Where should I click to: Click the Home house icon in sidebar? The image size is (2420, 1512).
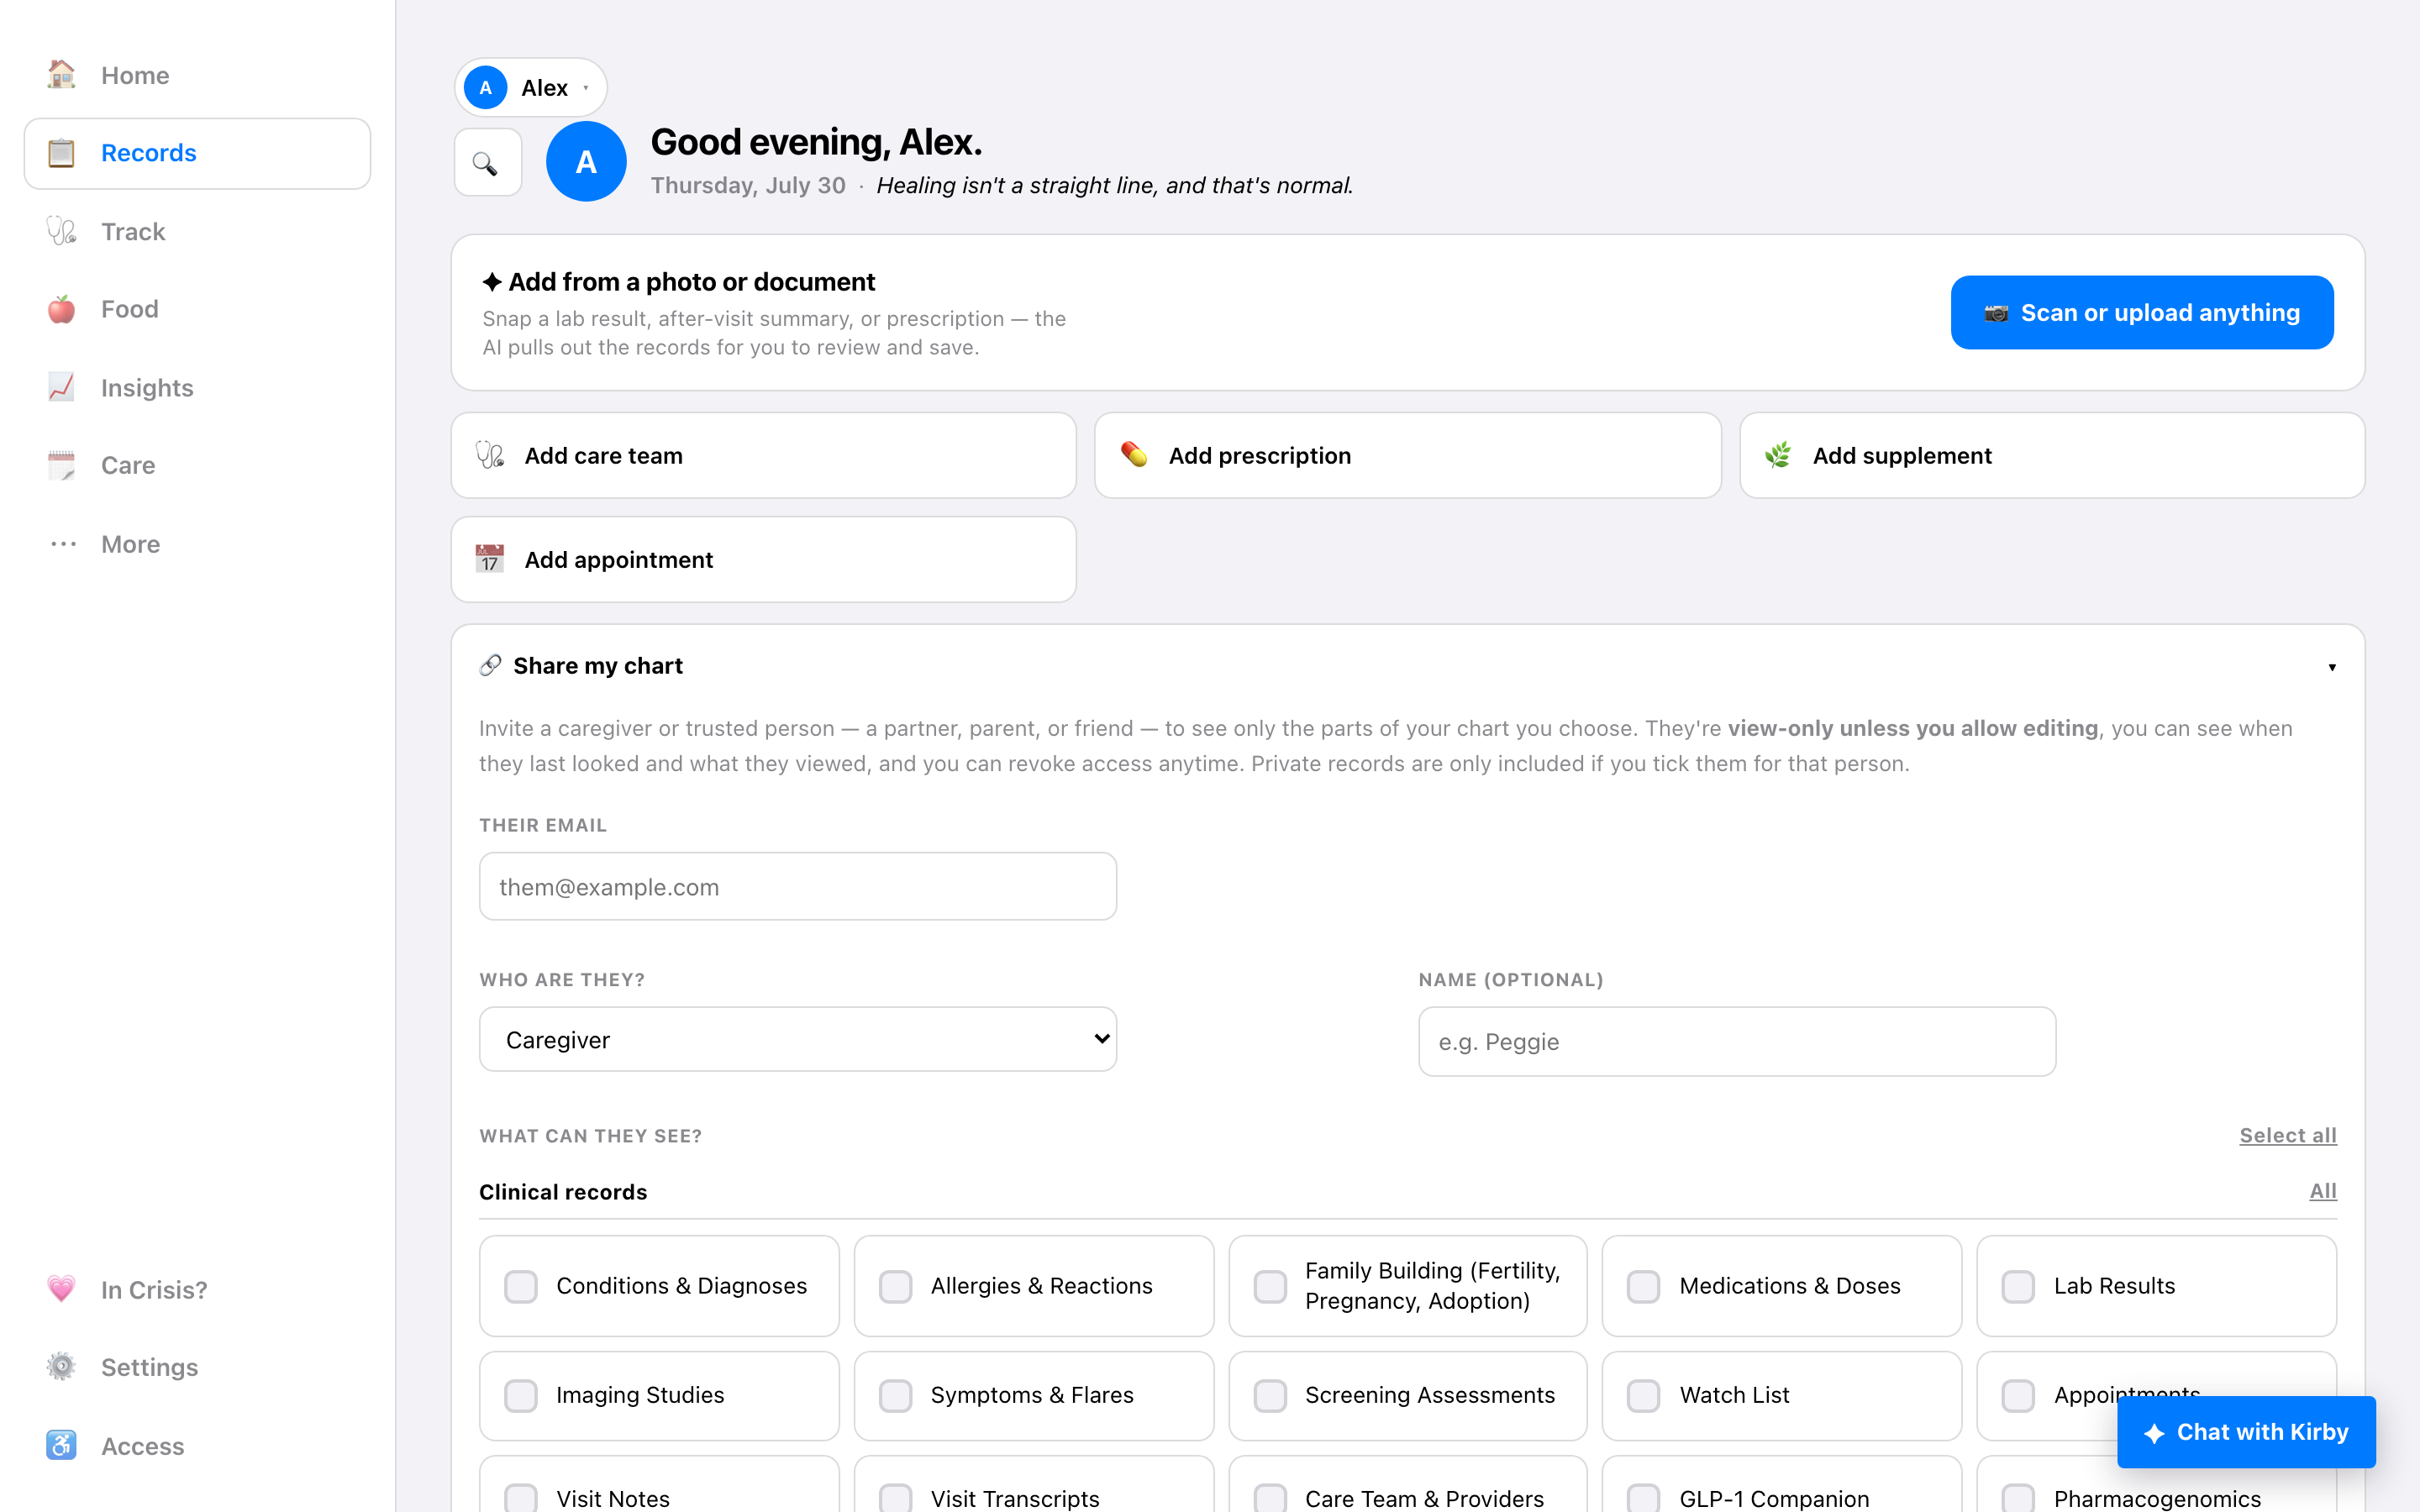tap(61, 75)
